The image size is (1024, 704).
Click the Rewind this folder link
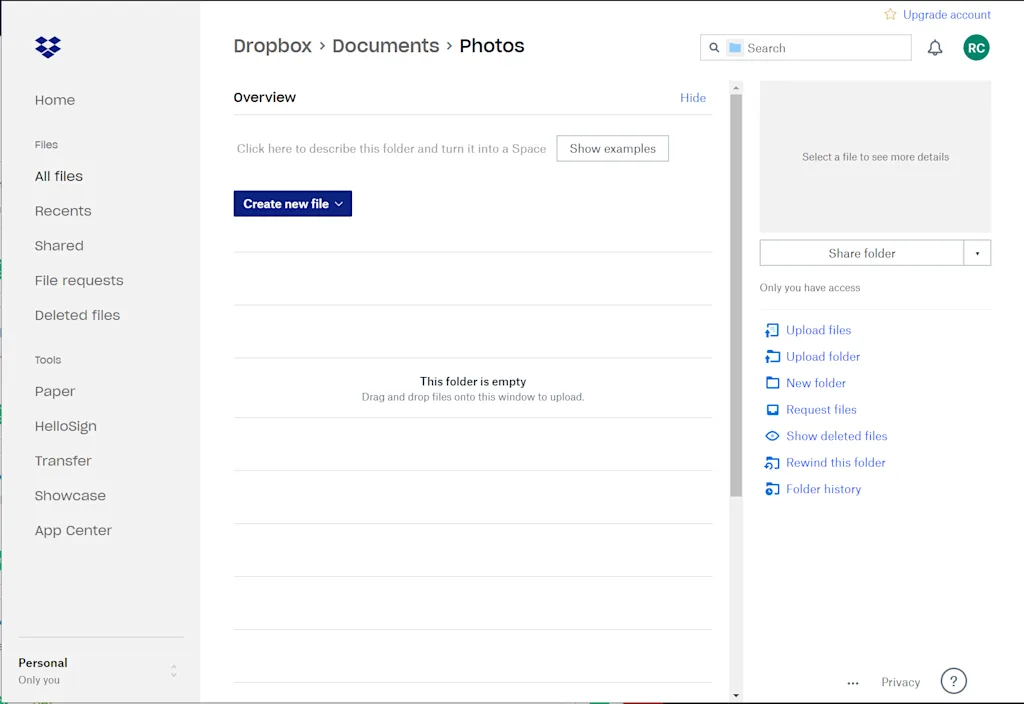835,462
